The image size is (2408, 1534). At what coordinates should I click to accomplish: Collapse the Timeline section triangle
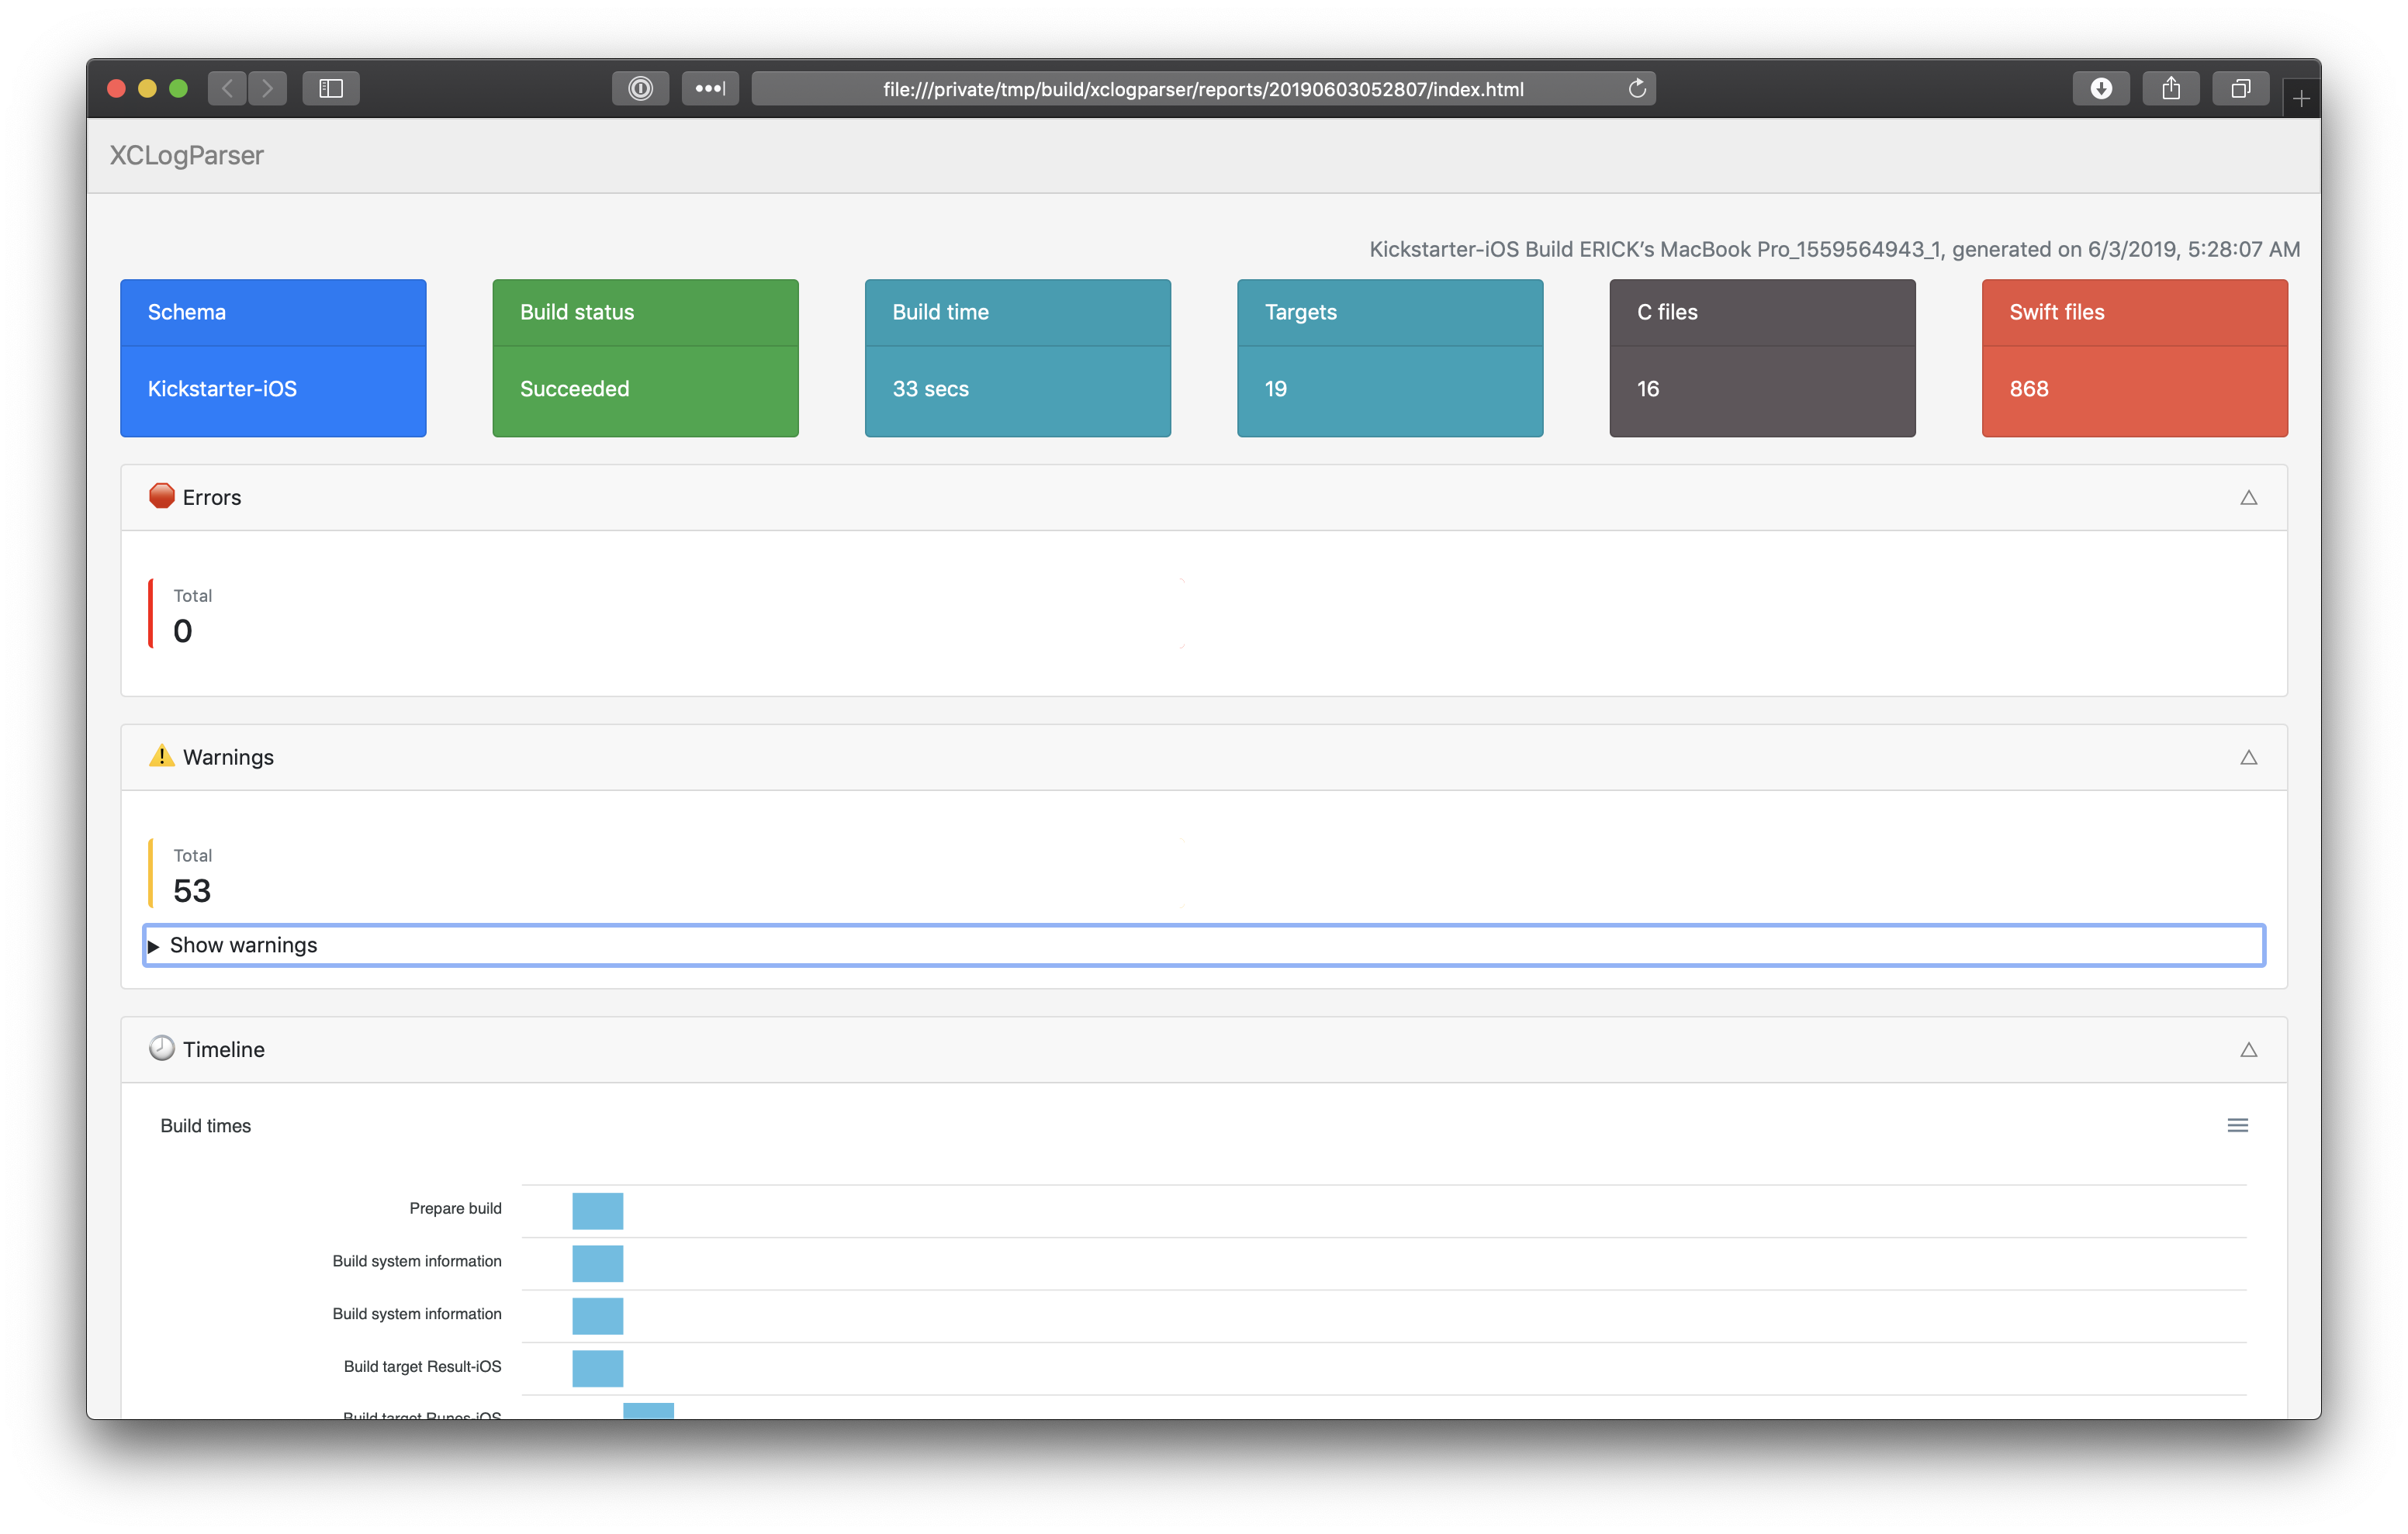click(2248, 1049)
